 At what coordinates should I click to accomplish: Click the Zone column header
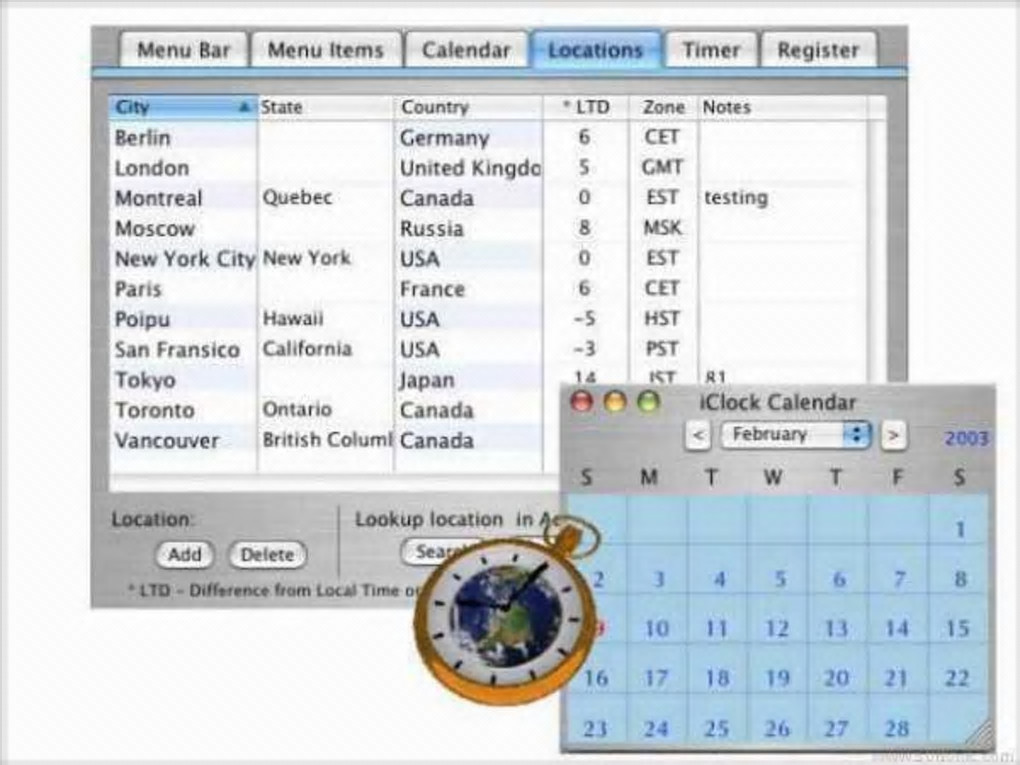664,107
